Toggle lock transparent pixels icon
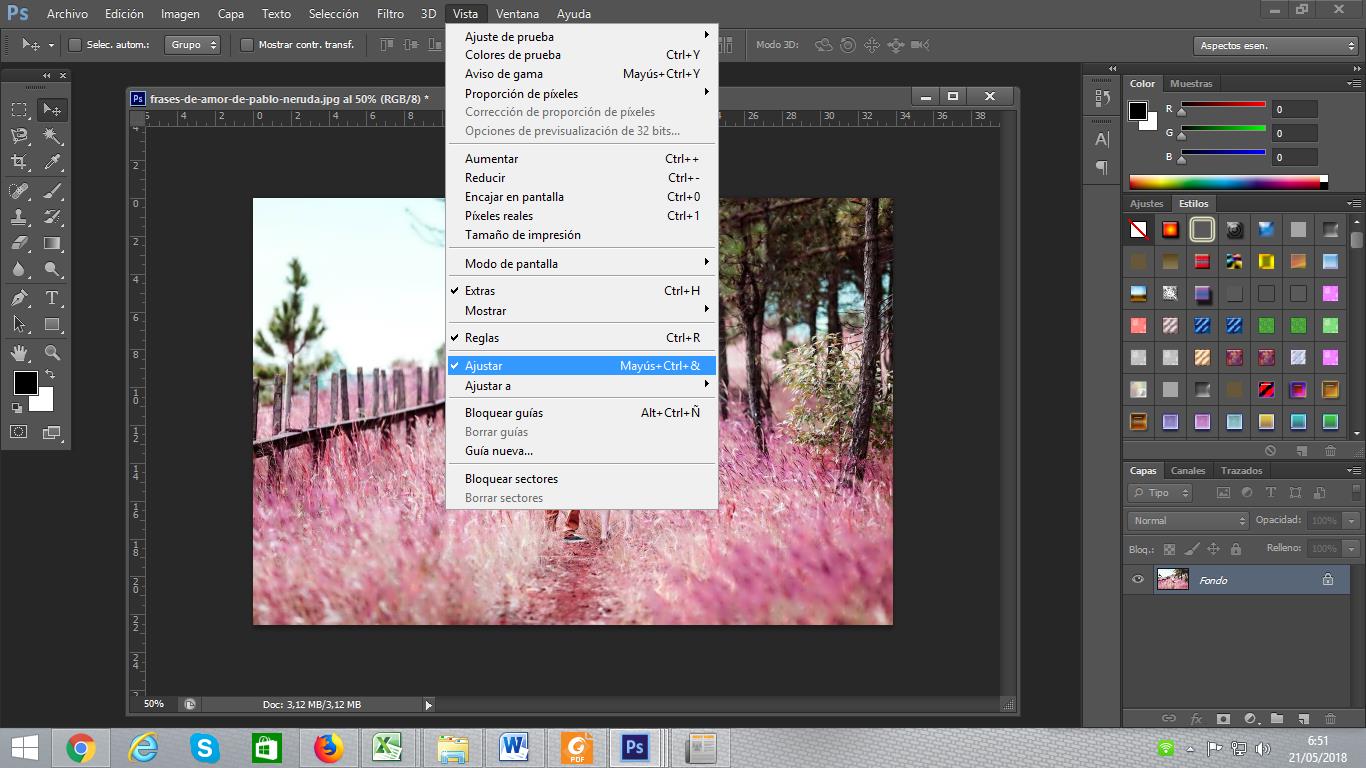 point(1169,549)
